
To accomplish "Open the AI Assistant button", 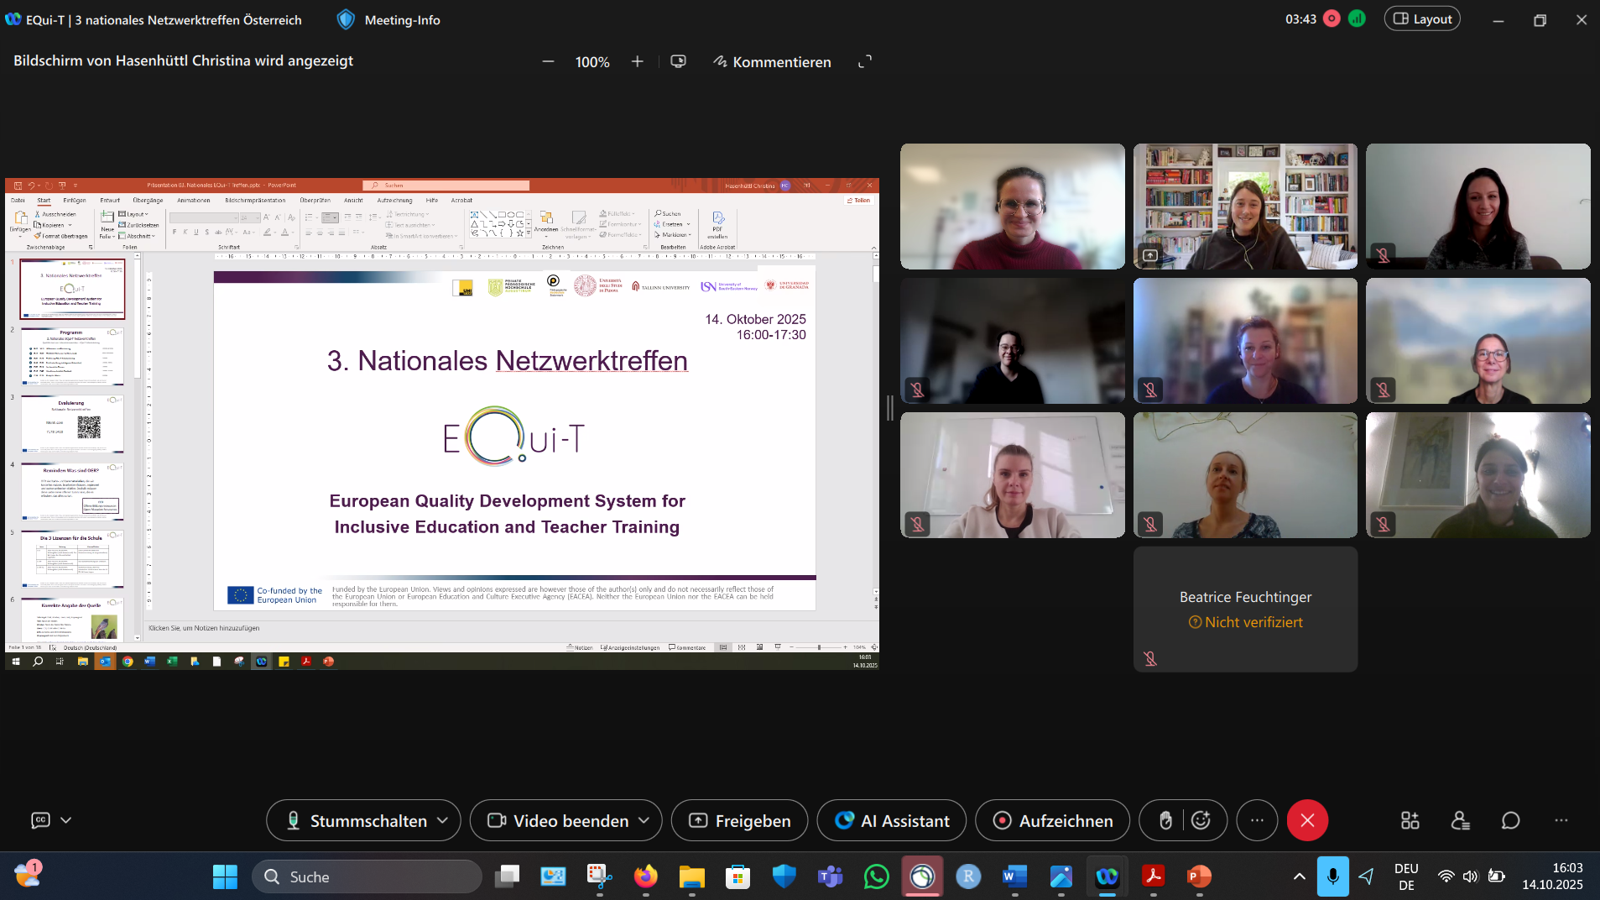I will (891, 820).
